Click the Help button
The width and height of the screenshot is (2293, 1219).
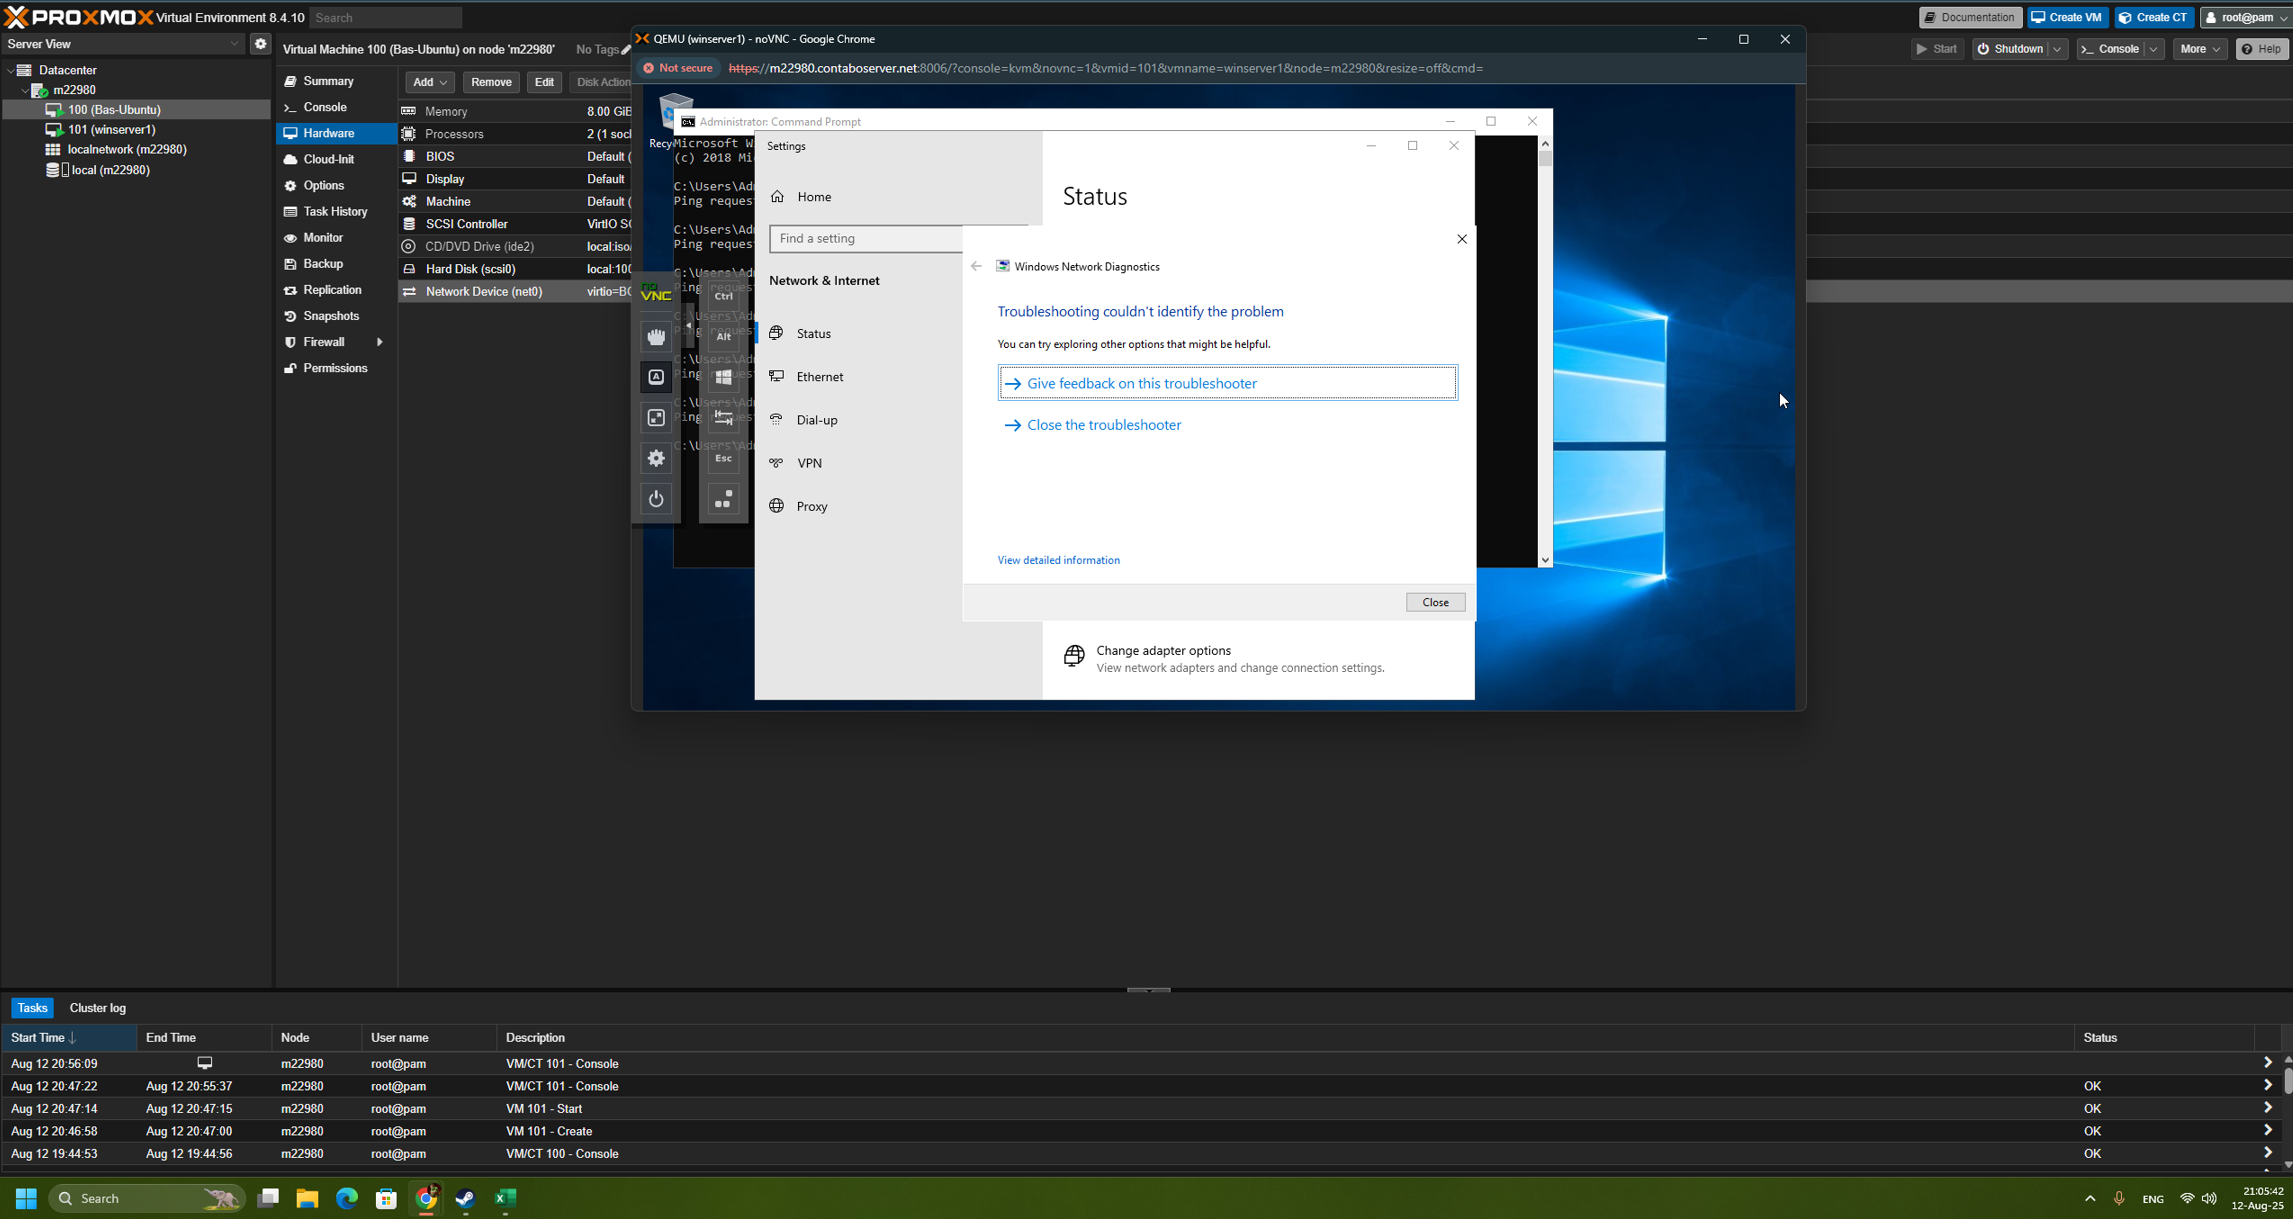pyautogui.click(x=2262, y=49)
